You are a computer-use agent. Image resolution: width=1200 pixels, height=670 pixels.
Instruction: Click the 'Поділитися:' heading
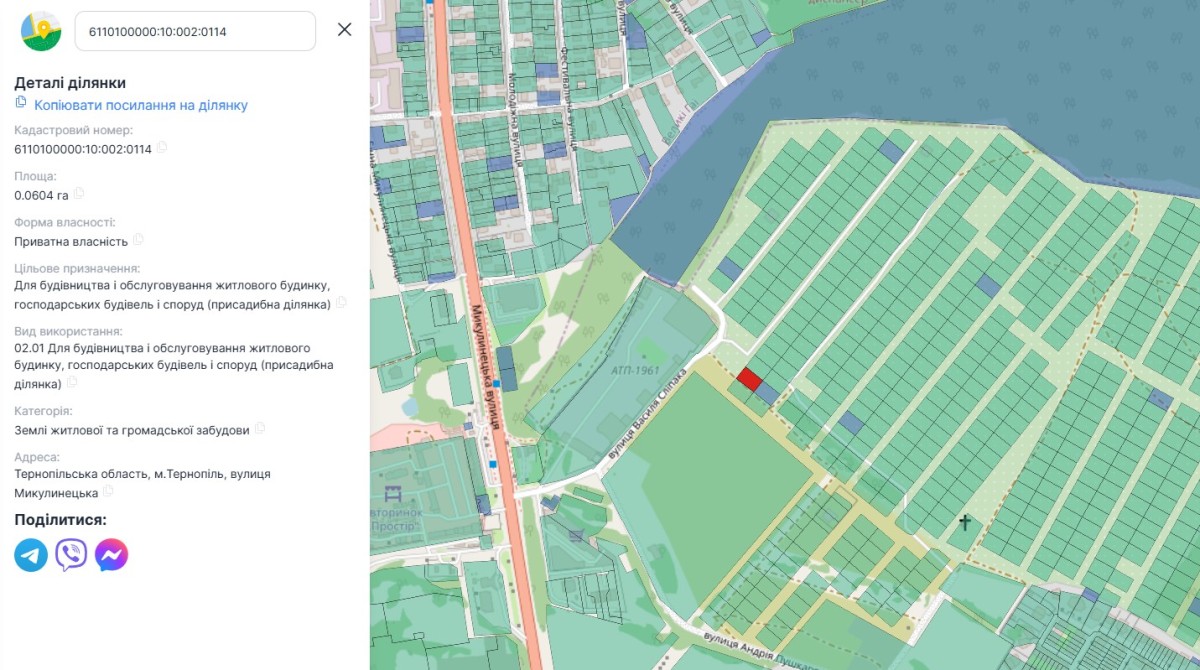(x=60, y=519)
